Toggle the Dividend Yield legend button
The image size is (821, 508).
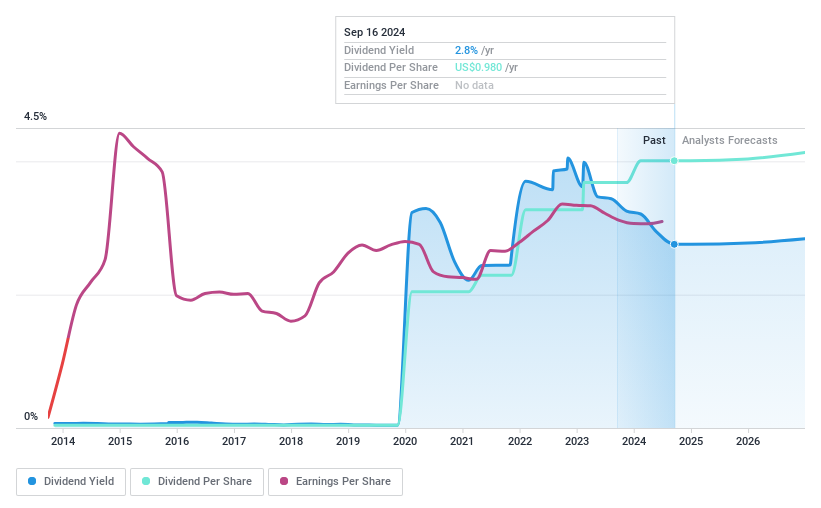pos(70,481)
